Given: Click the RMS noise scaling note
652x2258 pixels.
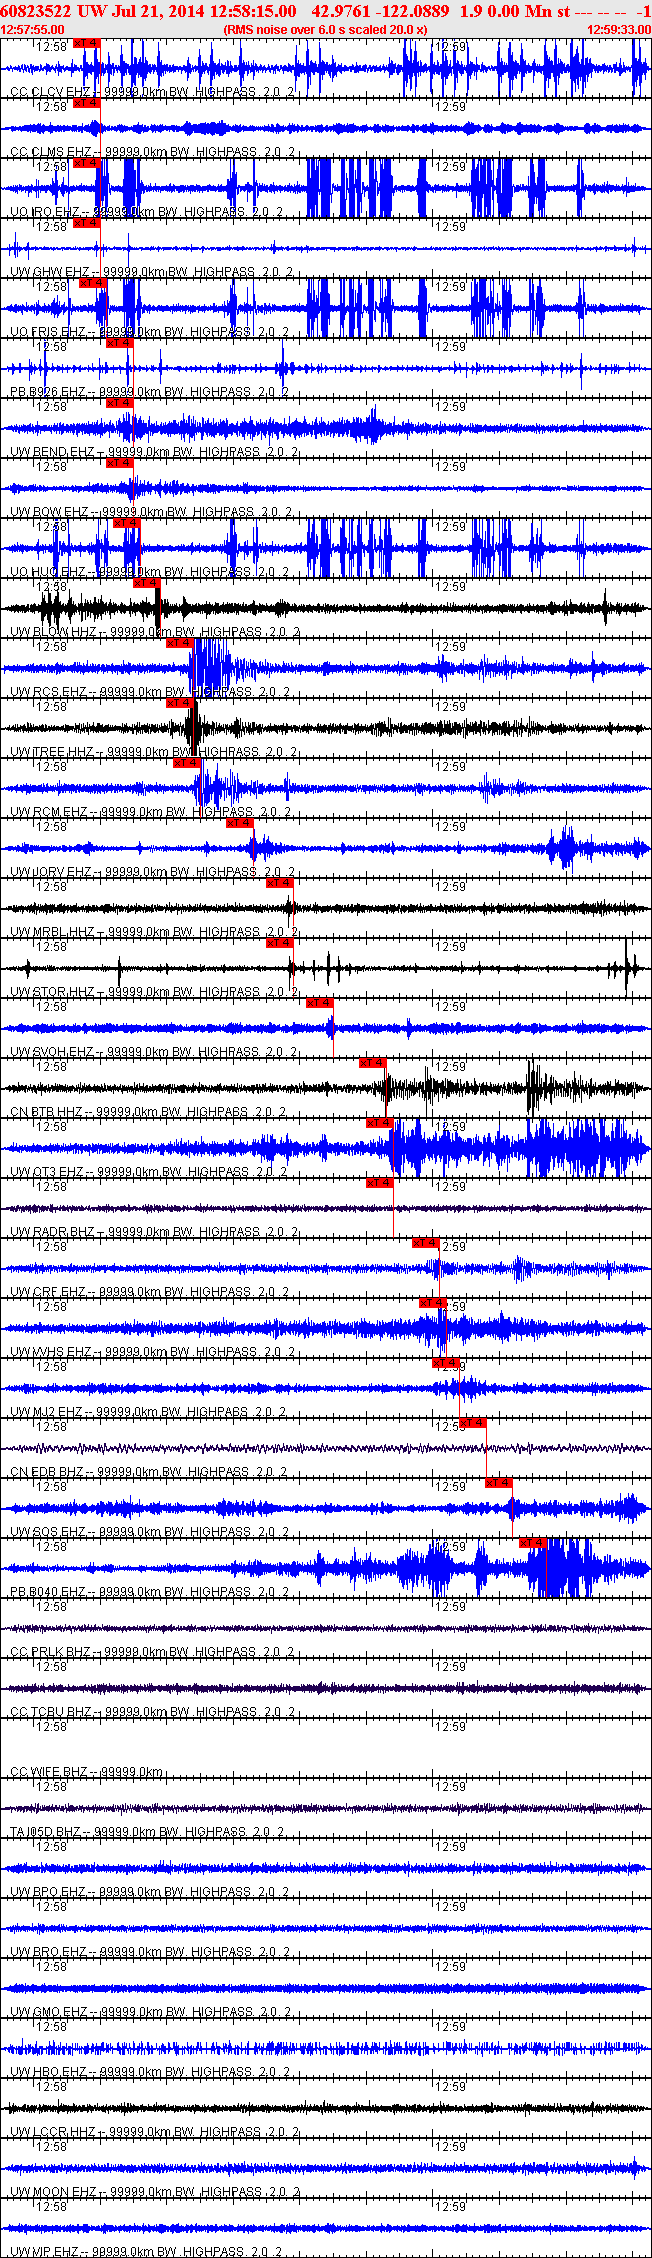Looking at the screenshot, I should pyautogui.click(x=325, y=30).
